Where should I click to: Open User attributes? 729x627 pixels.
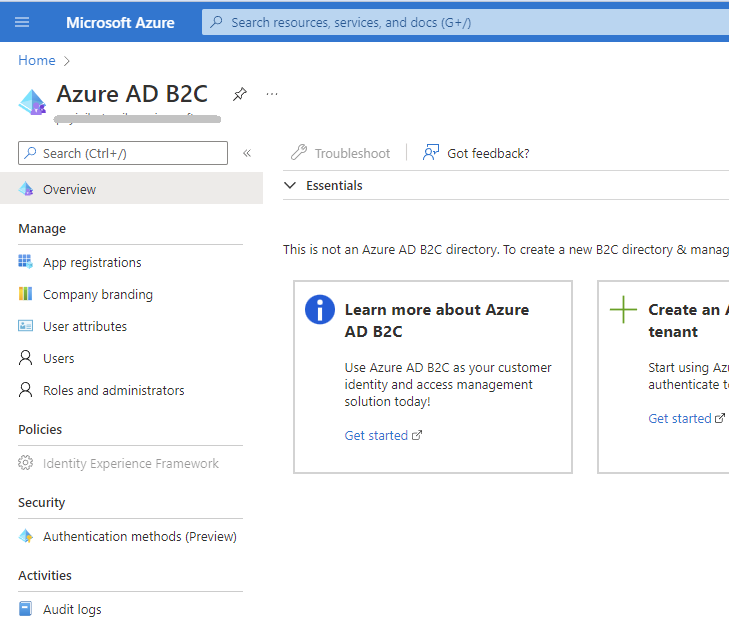tap(85, 327)
